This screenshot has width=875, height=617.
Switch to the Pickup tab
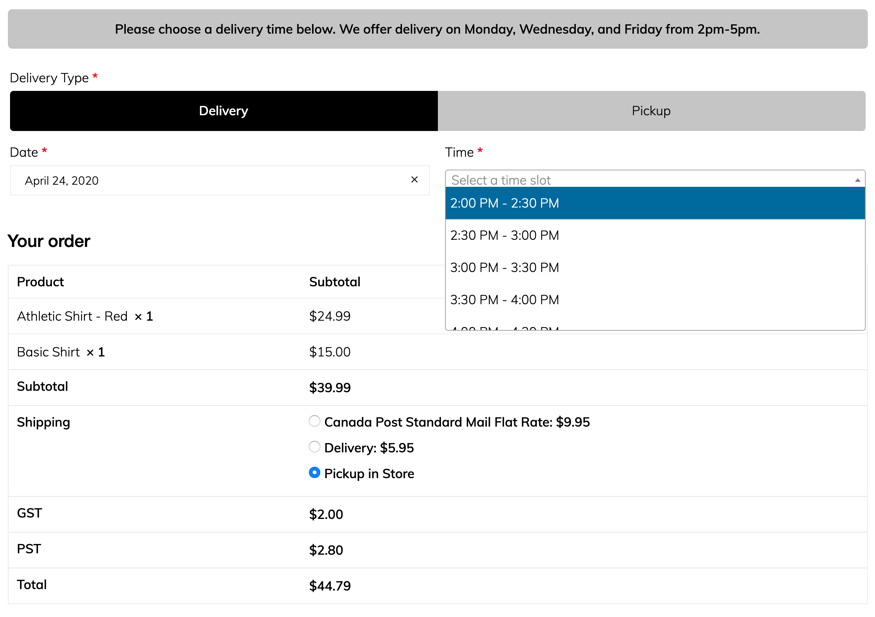tap(651, 111)
